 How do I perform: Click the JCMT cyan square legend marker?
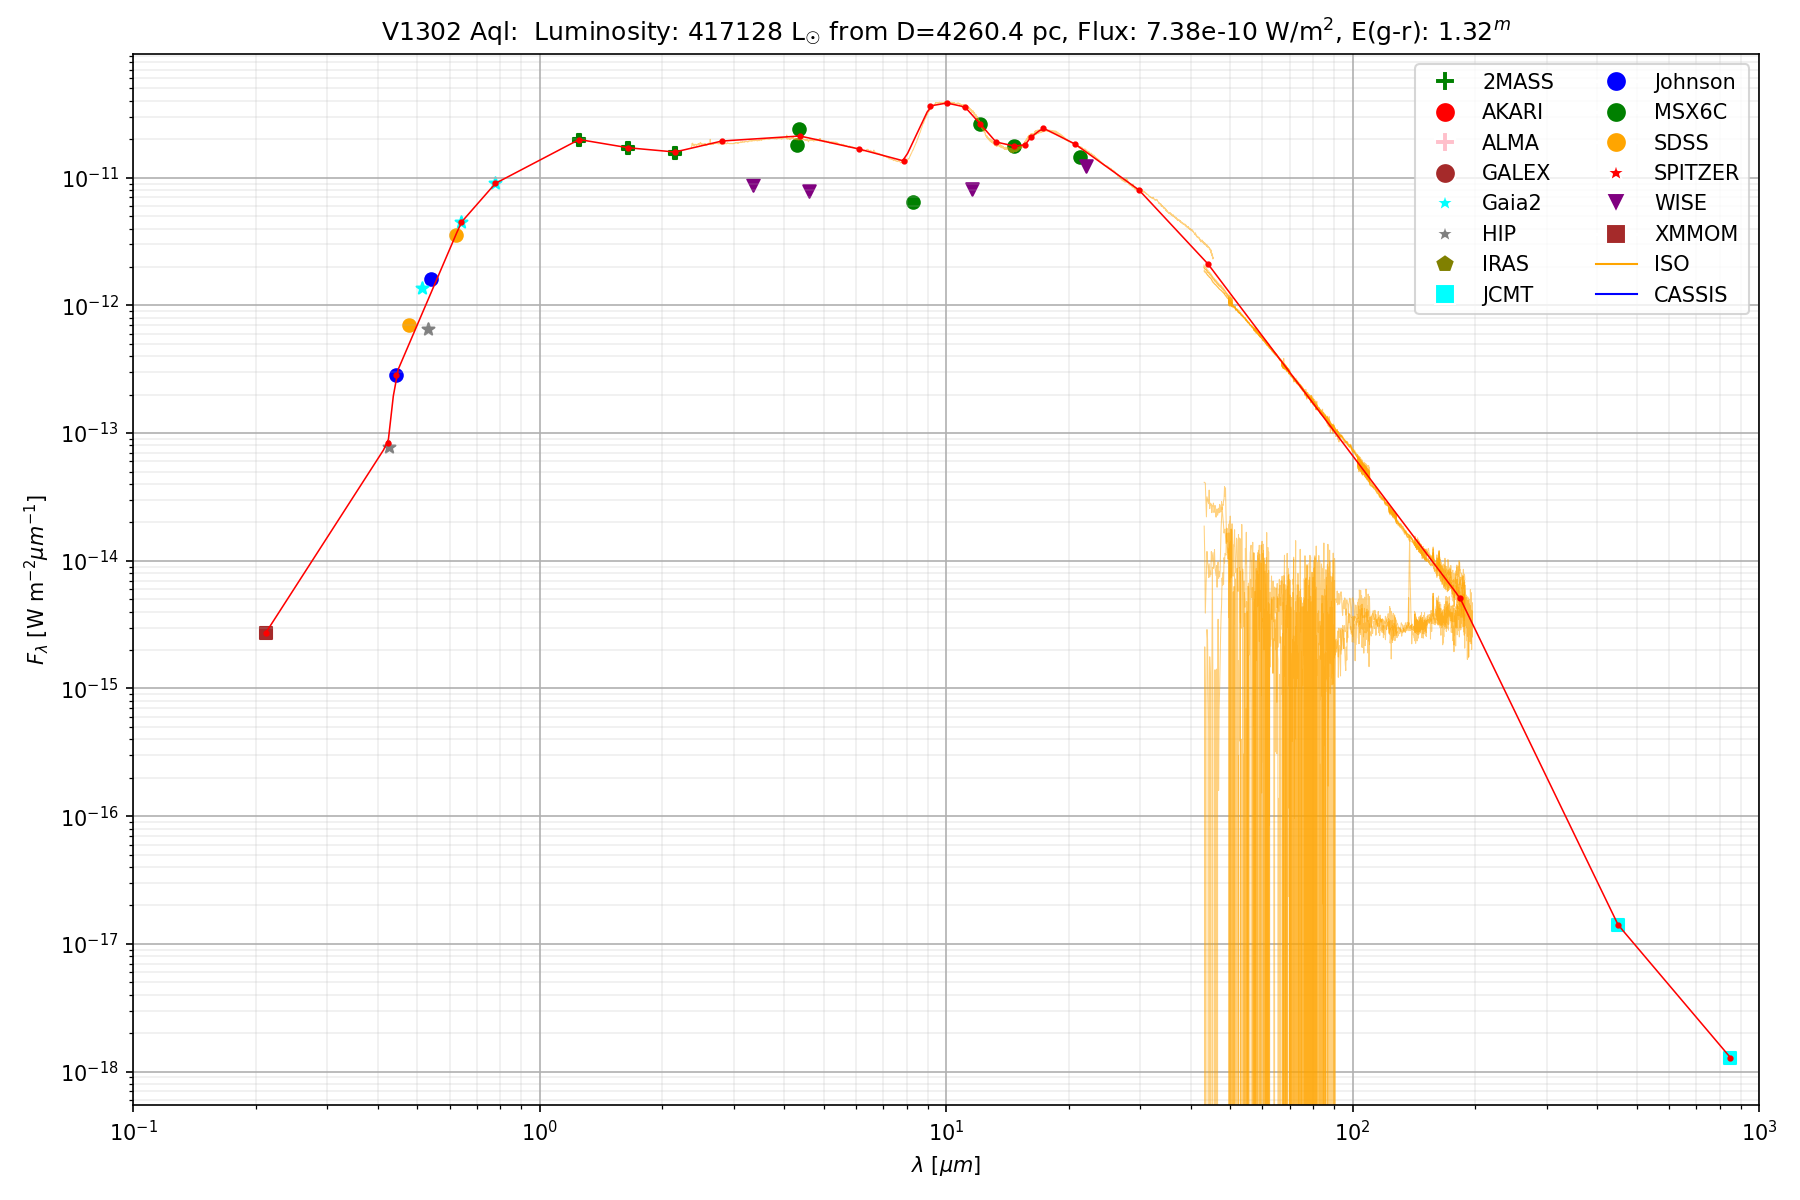pos(1444,294)
